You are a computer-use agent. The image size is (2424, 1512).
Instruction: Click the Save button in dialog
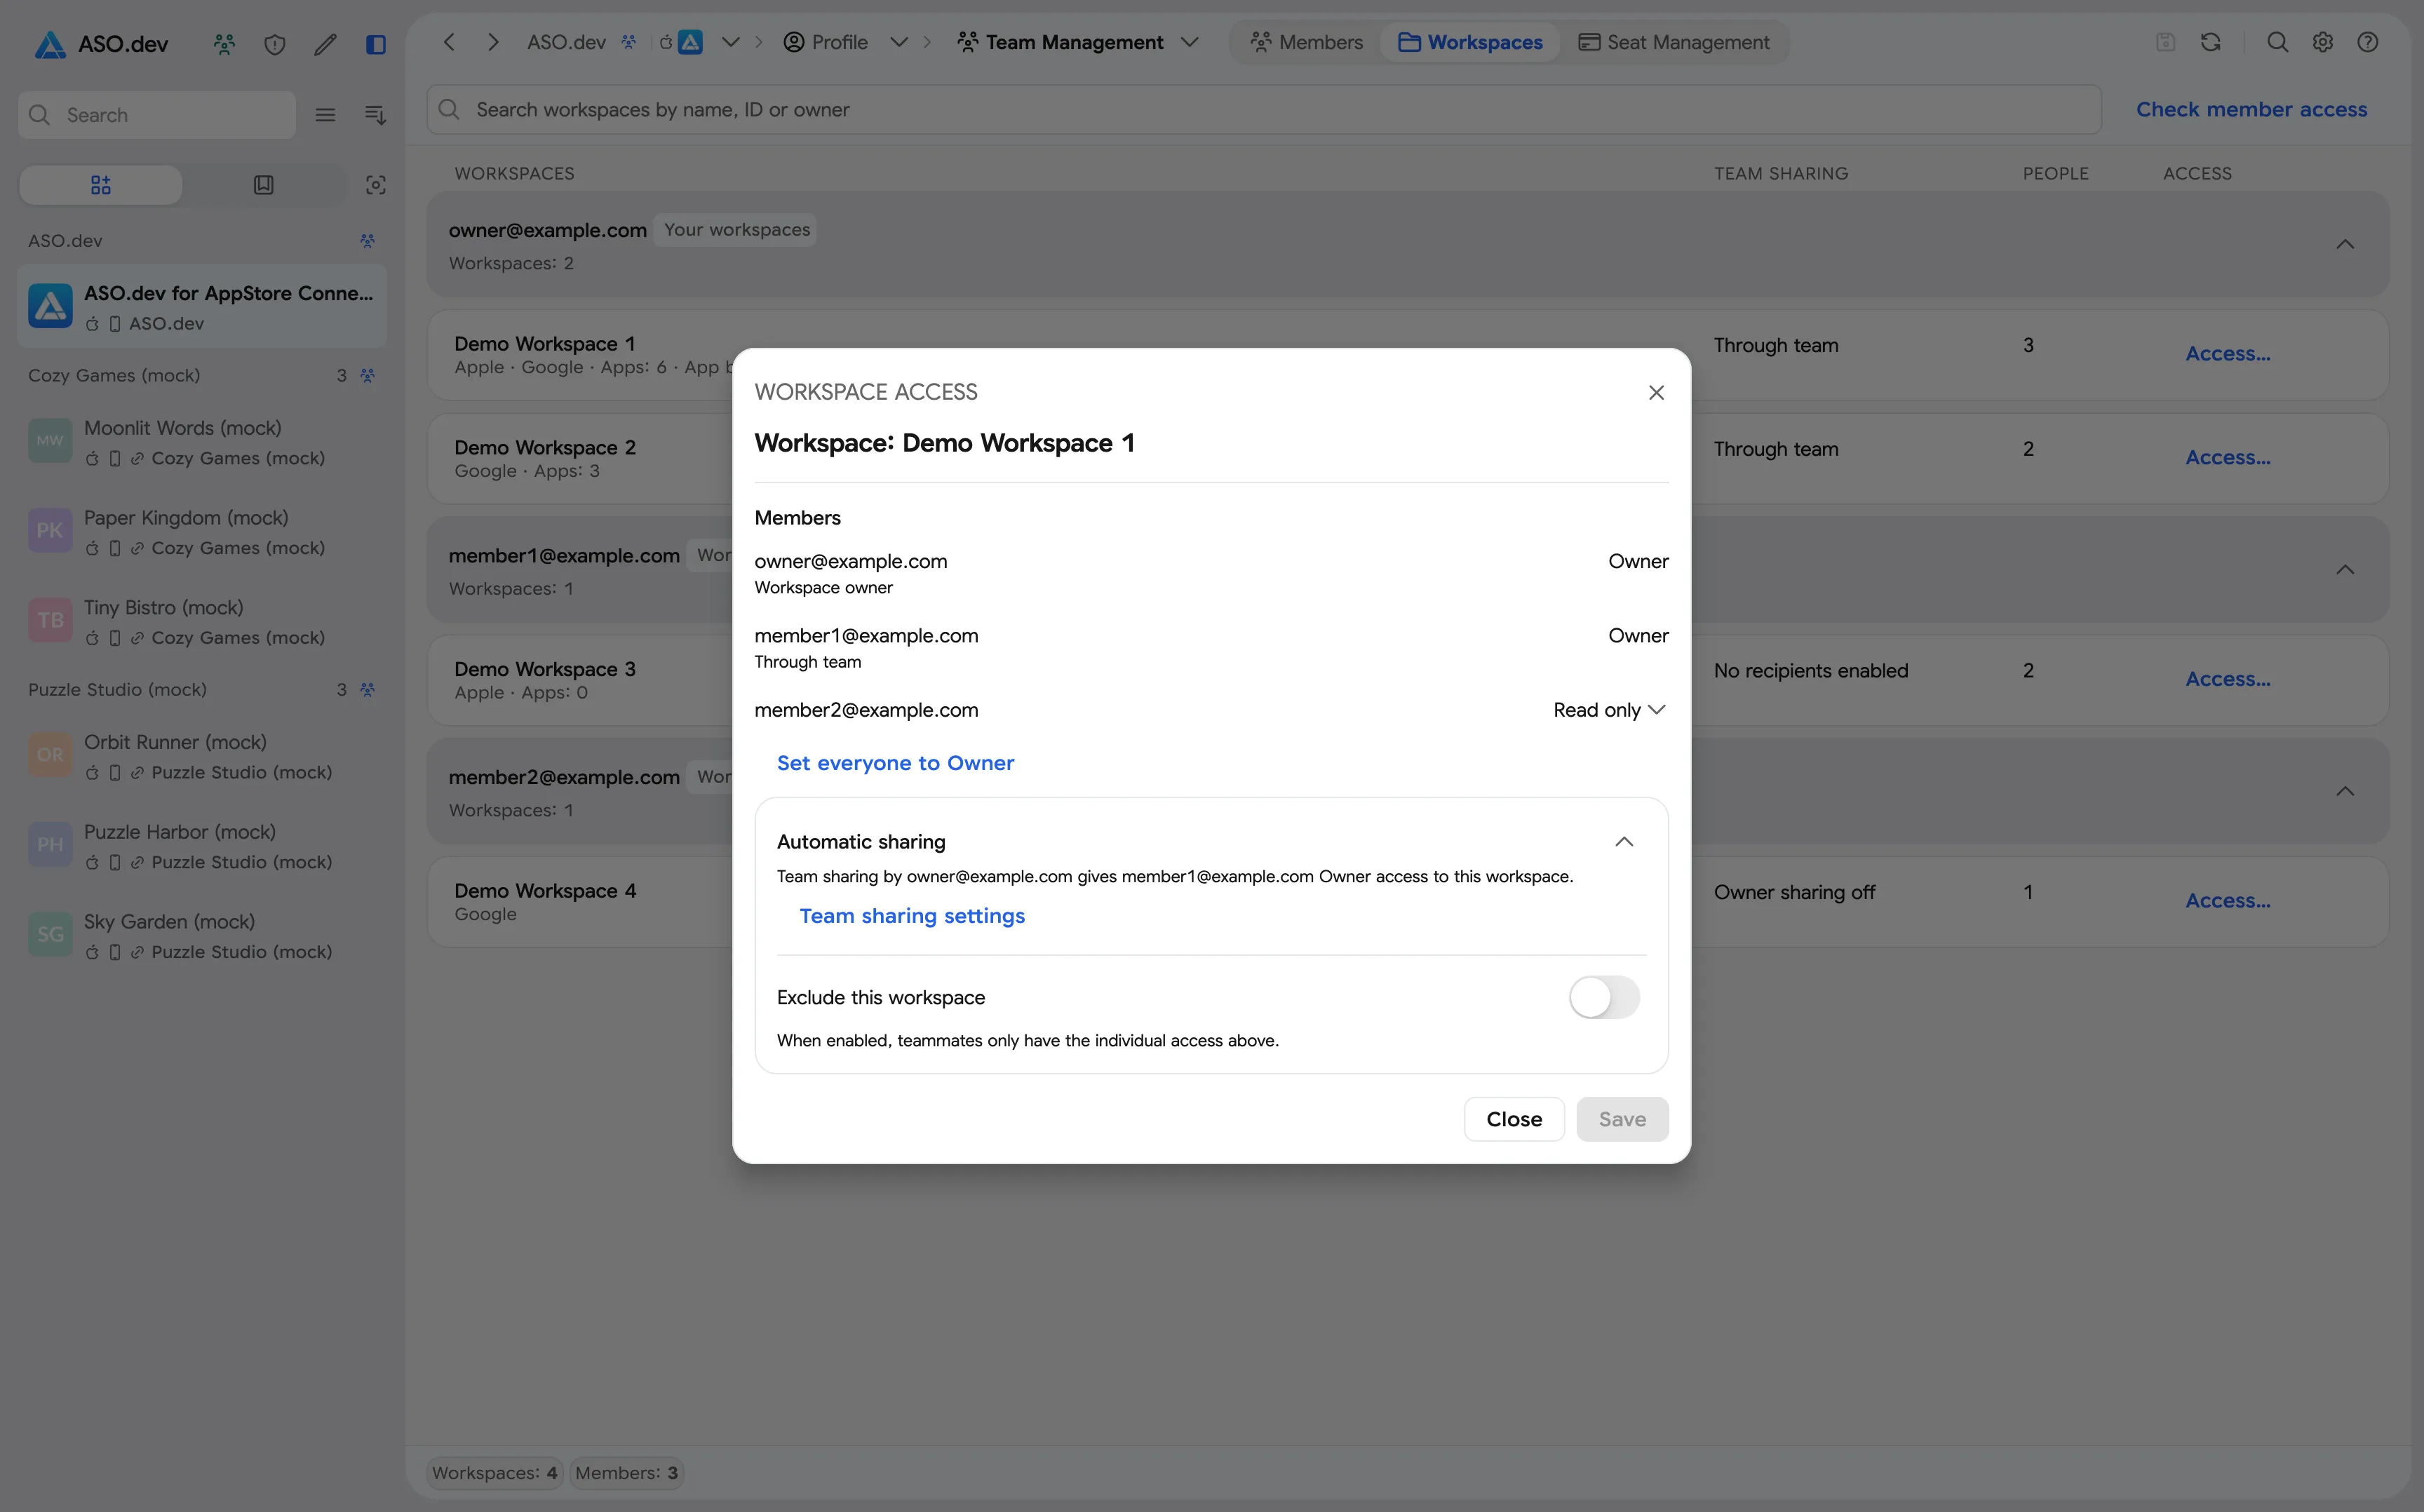1622,1119
